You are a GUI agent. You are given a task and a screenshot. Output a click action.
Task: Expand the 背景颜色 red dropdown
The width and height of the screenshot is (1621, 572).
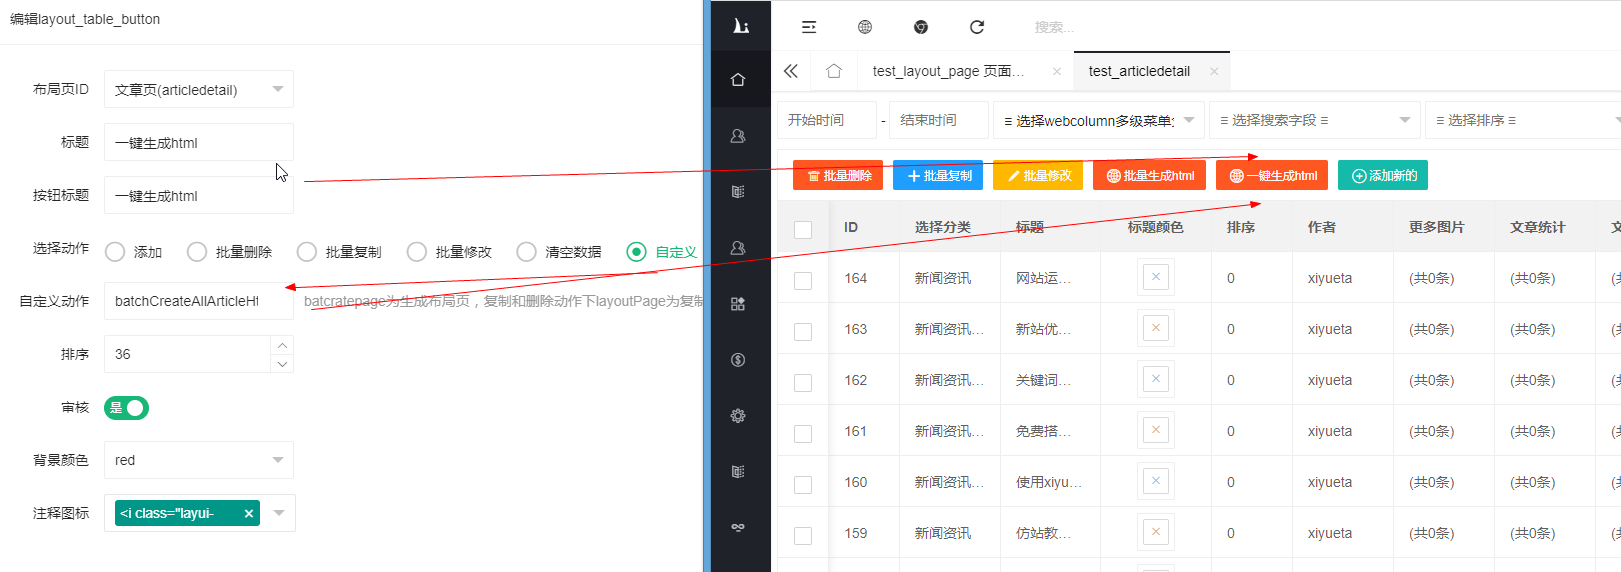click(x=199, y=460)
